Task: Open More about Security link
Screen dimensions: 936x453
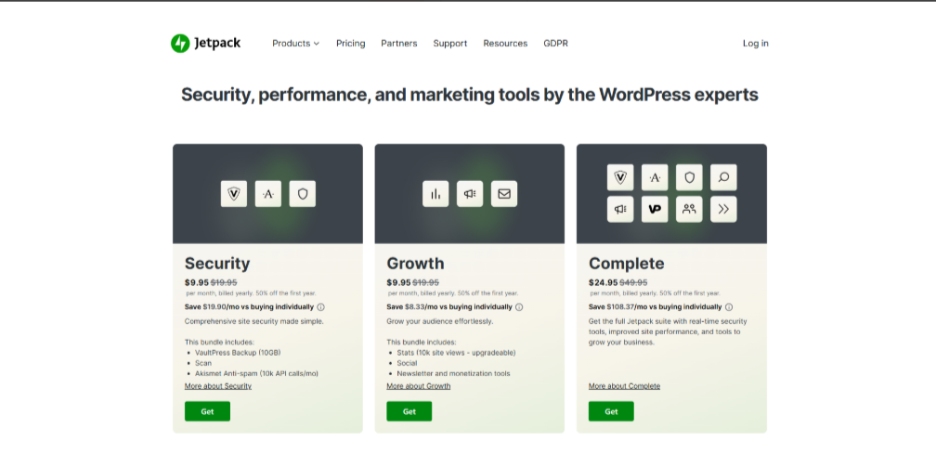Action: [218, 386]
